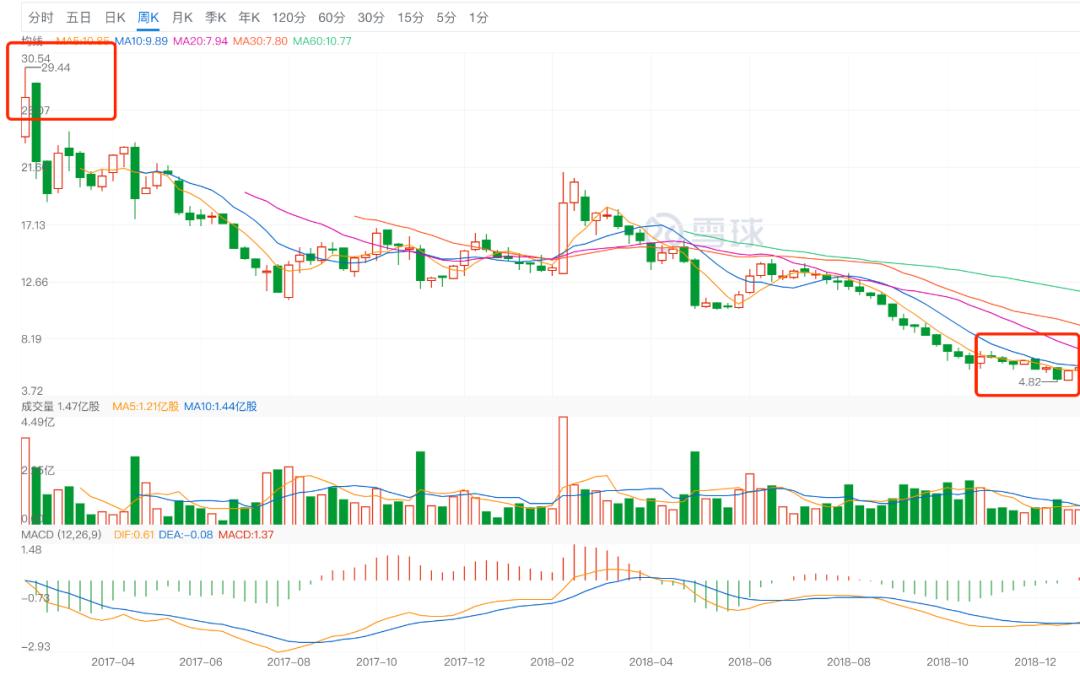
Task: Open the 日K daily candlestick tab
Action: (115, 18)
